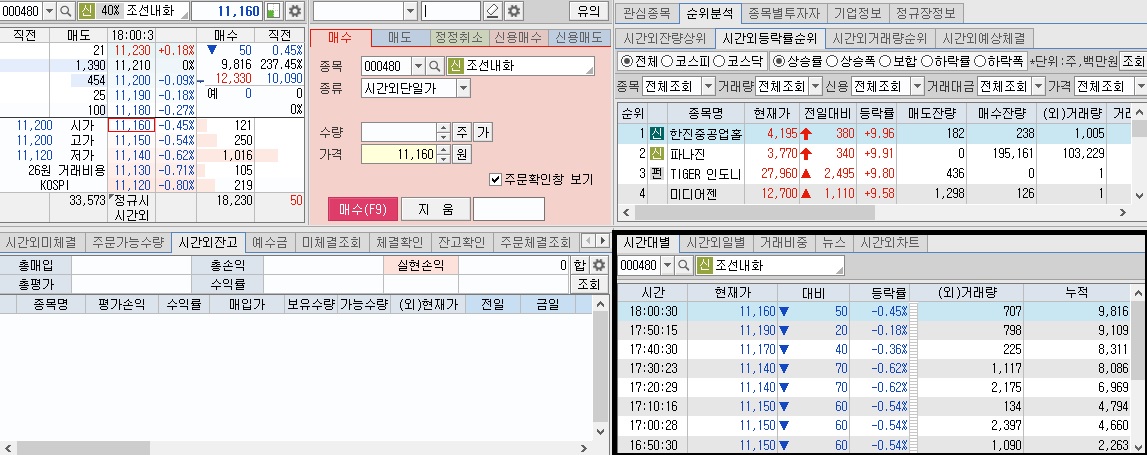This screenshot has height=455, width=1147.
Task: Select 보합 ranking radio button
Action: coord(884,61)
